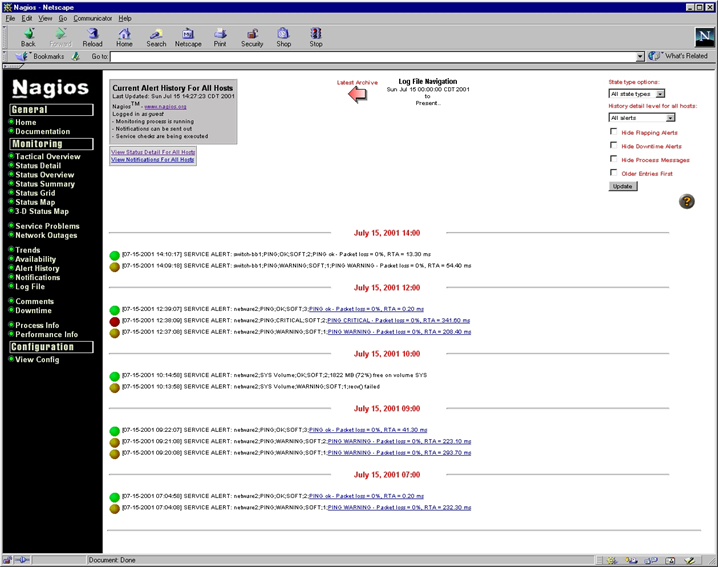Enable Hide Flapping Alerts checkbox

click(x=613, y=131)
